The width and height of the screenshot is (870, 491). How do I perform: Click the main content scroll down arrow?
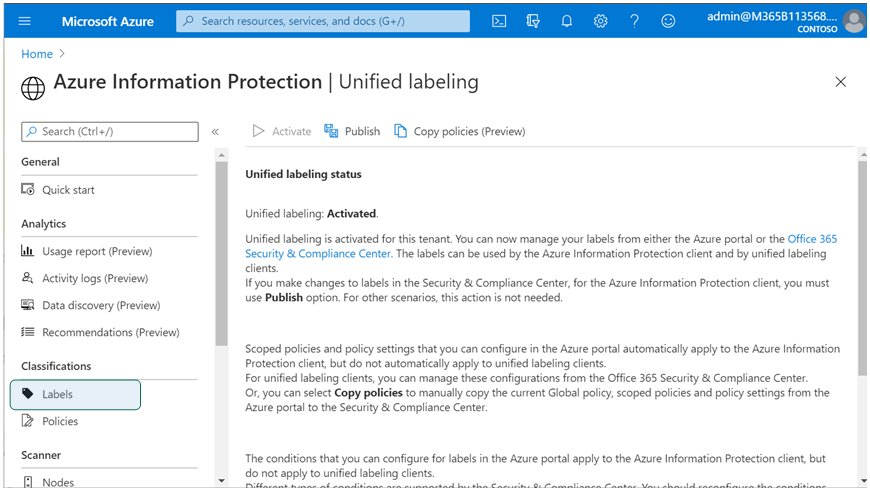point(862,481)
